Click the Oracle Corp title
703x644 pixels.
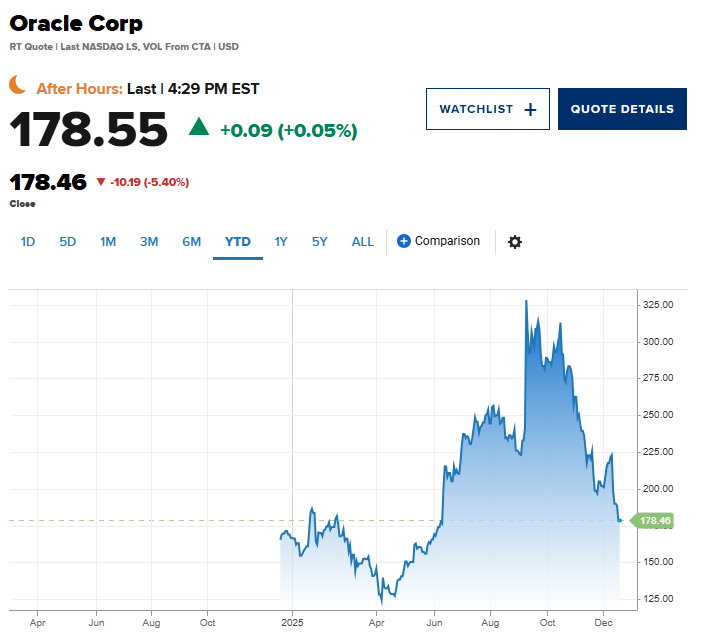76,23
